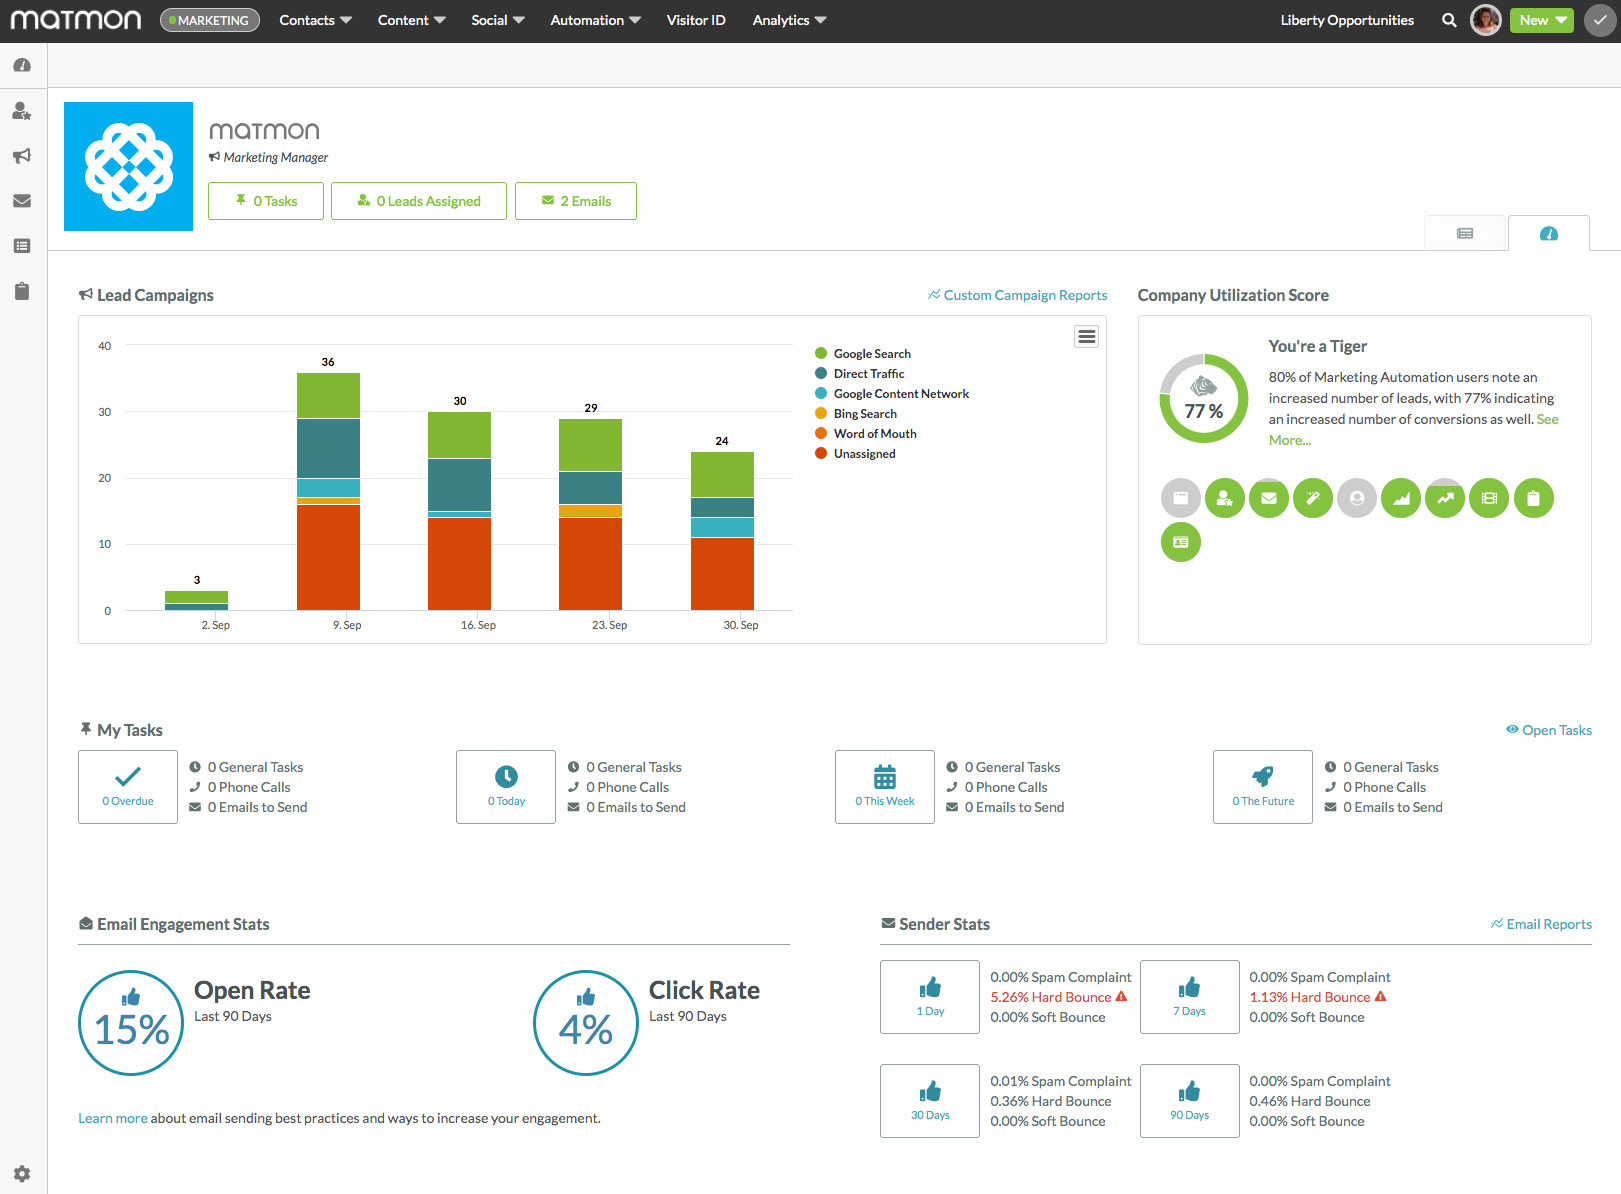Click the user avatar photo
Image resolution: width=1621 pixels, height=1194 pixels.
tap(1486, 20)
